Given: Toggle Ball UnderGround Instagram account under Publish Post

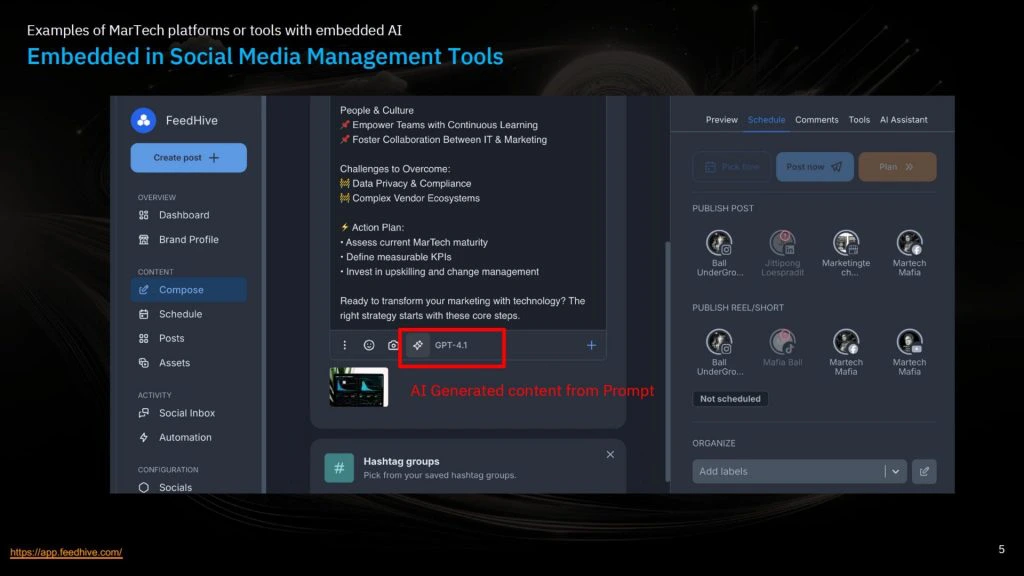Looking at the screenshot, I should pos(719,243).
